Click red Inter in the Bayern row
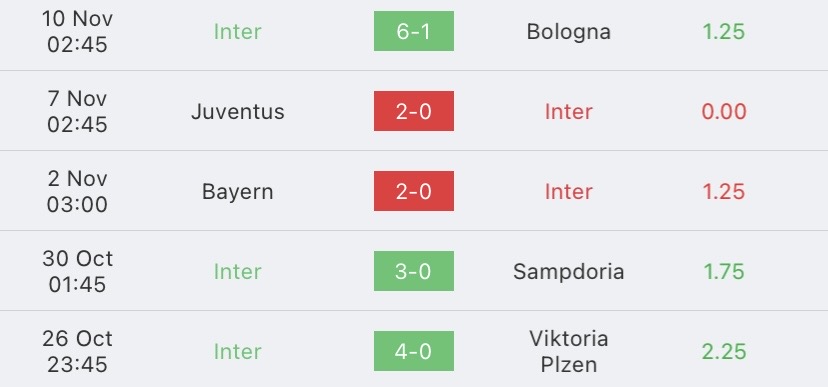Screen dimensions: 828x387 [x=568, y=192]
